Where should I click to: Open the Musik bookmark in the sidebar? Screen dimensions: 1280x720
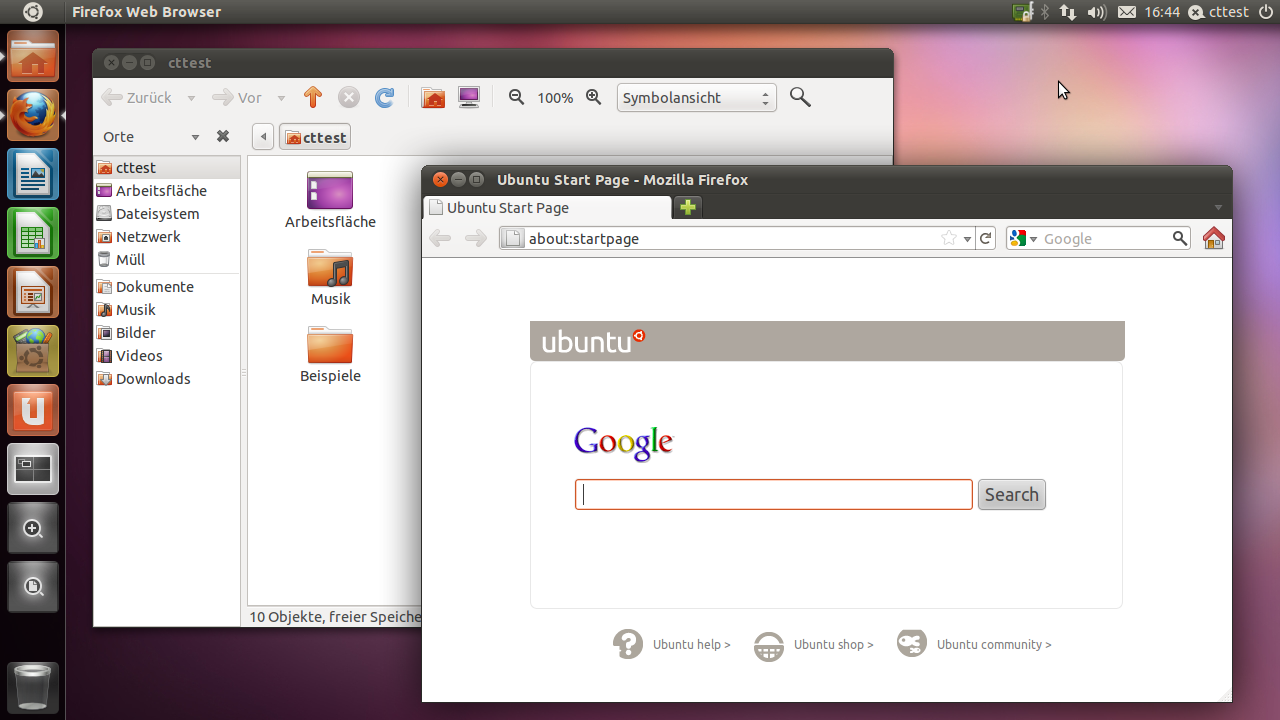(x=167, y=310)
